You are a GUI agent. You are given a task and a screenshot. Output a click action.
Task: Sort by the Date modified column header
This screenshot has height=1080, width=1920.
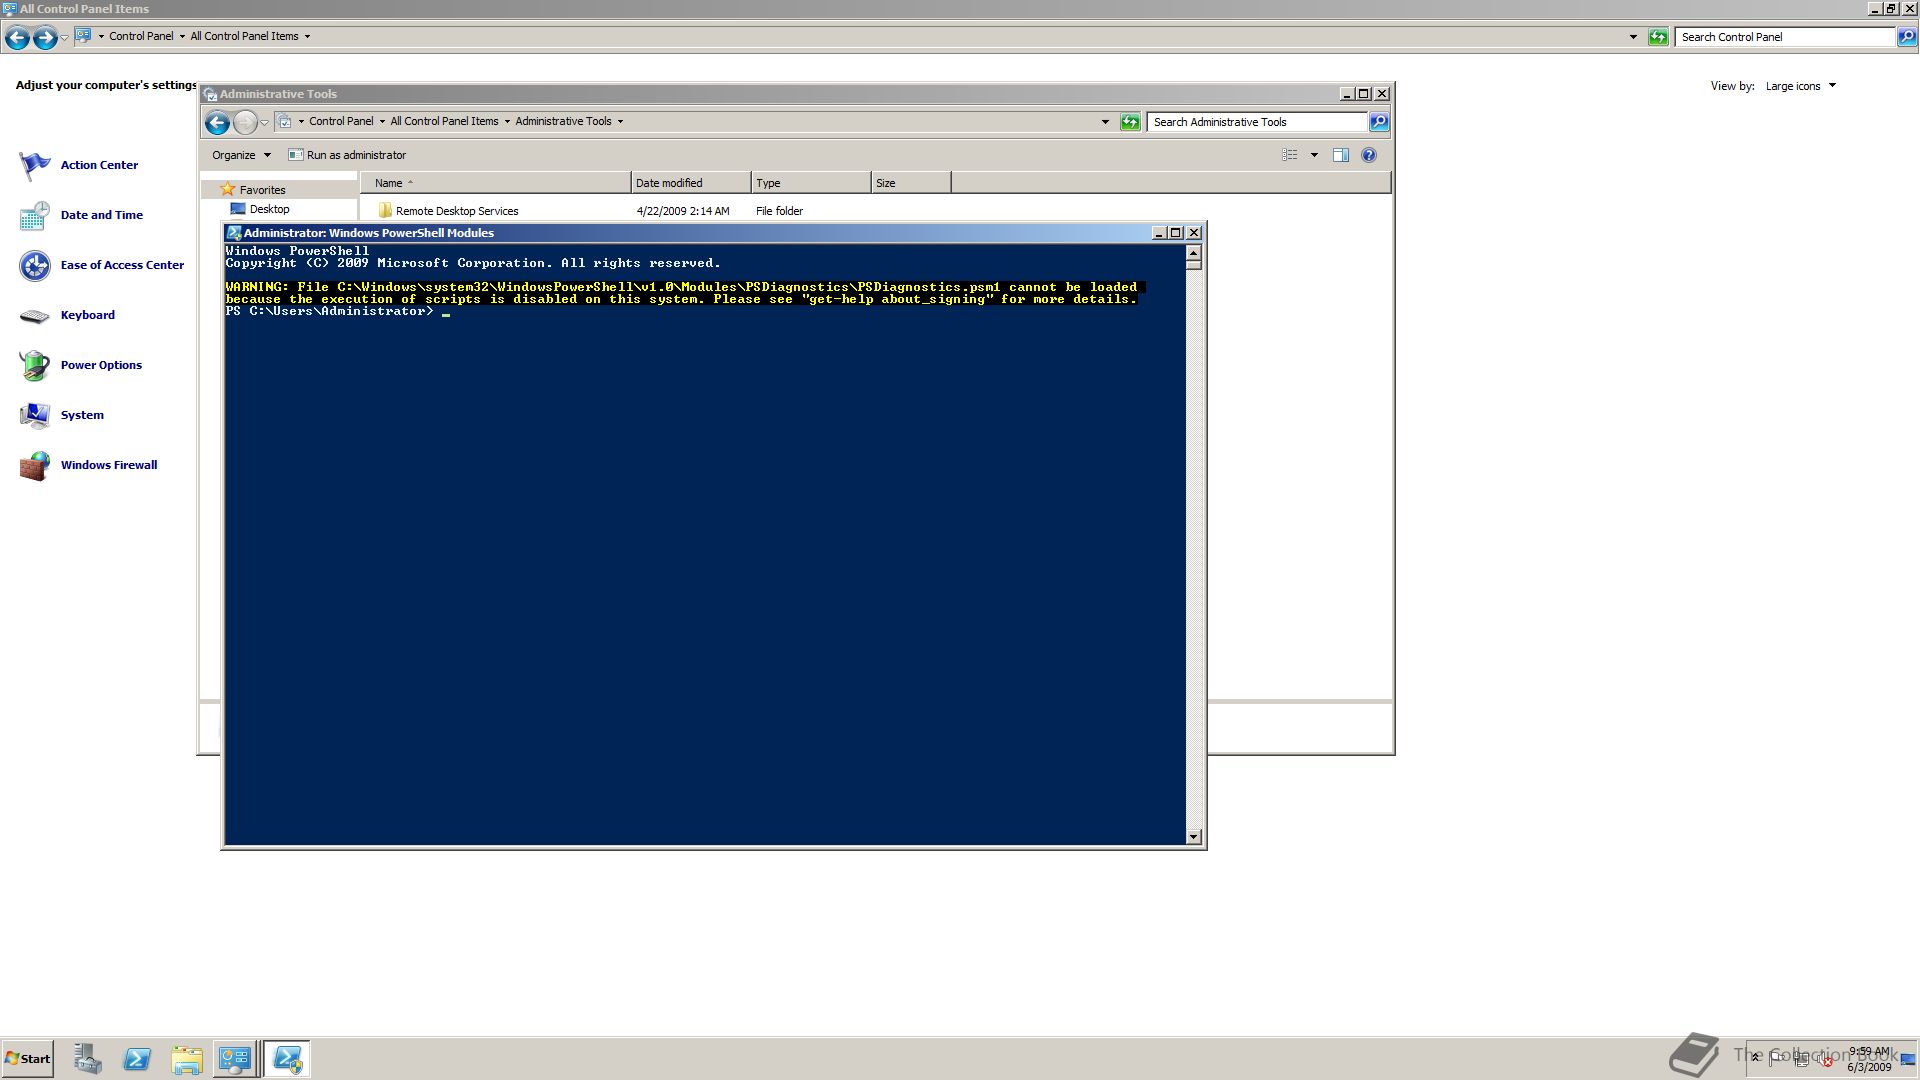[691, 183]
